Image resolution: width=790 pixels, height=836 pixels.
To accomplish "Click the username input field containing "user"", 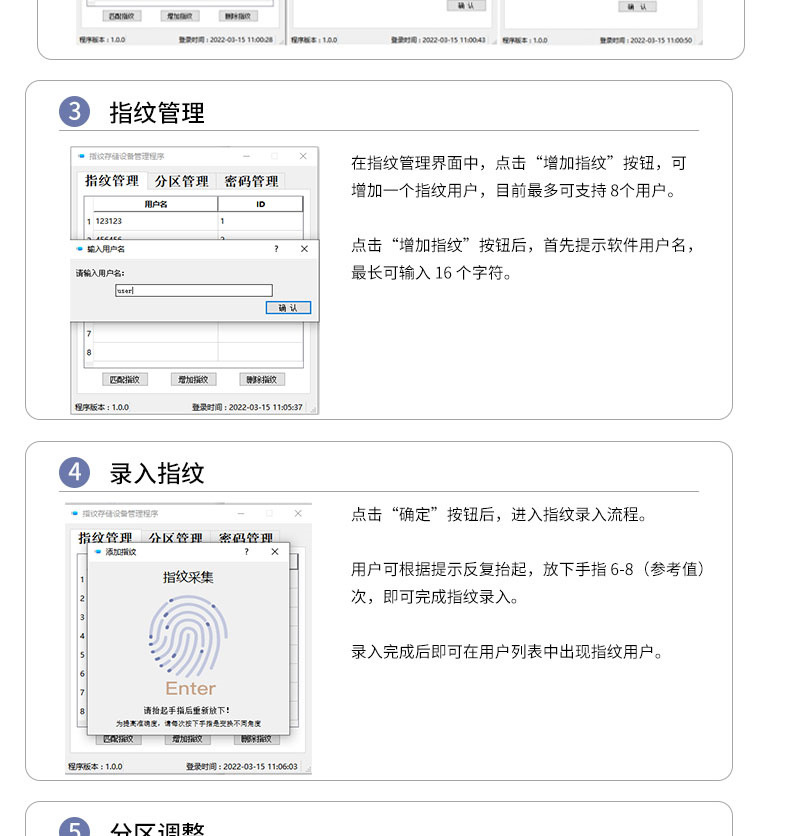I will coord(194,290).
